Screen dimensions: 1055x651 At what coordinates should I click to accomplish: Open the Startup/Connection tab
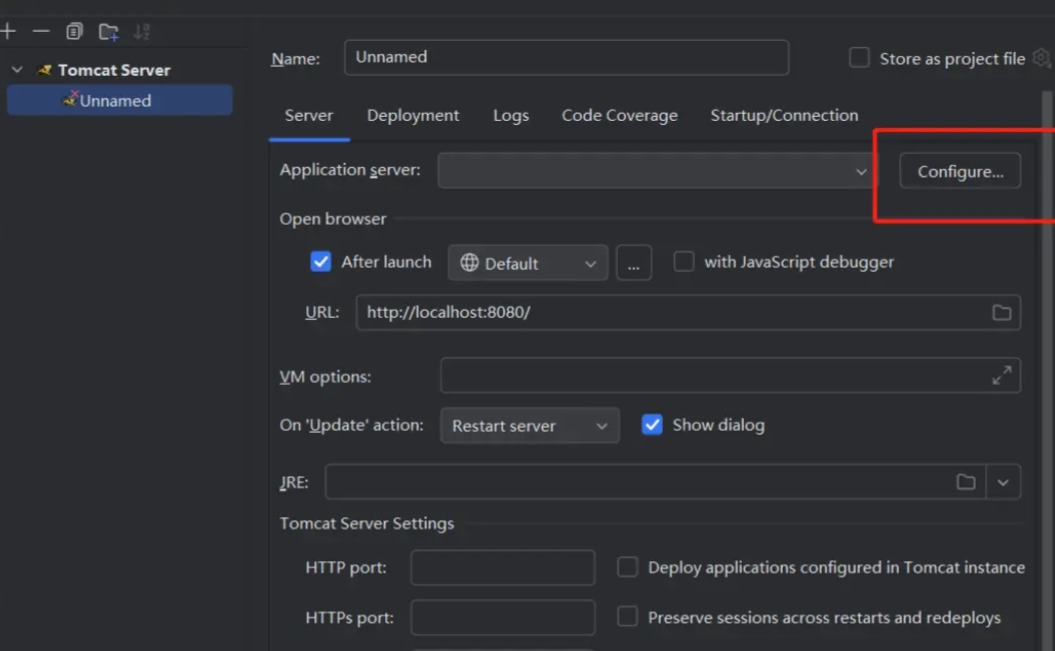pos(785,116)
